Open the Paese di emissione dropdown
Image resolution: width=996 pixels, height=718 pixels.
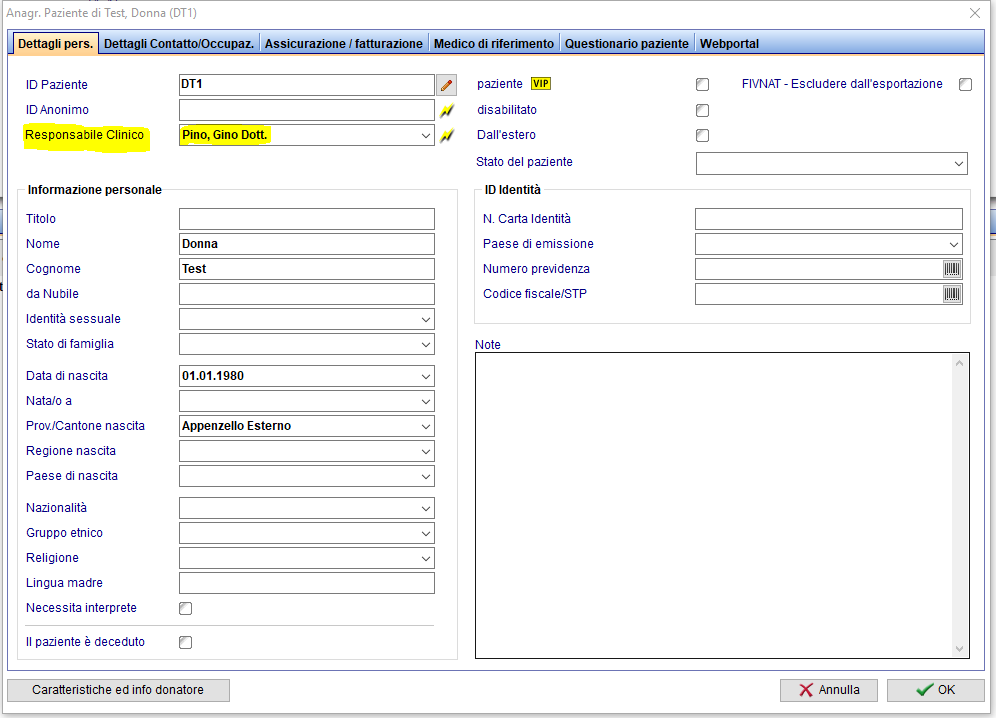tap(953, 244)
